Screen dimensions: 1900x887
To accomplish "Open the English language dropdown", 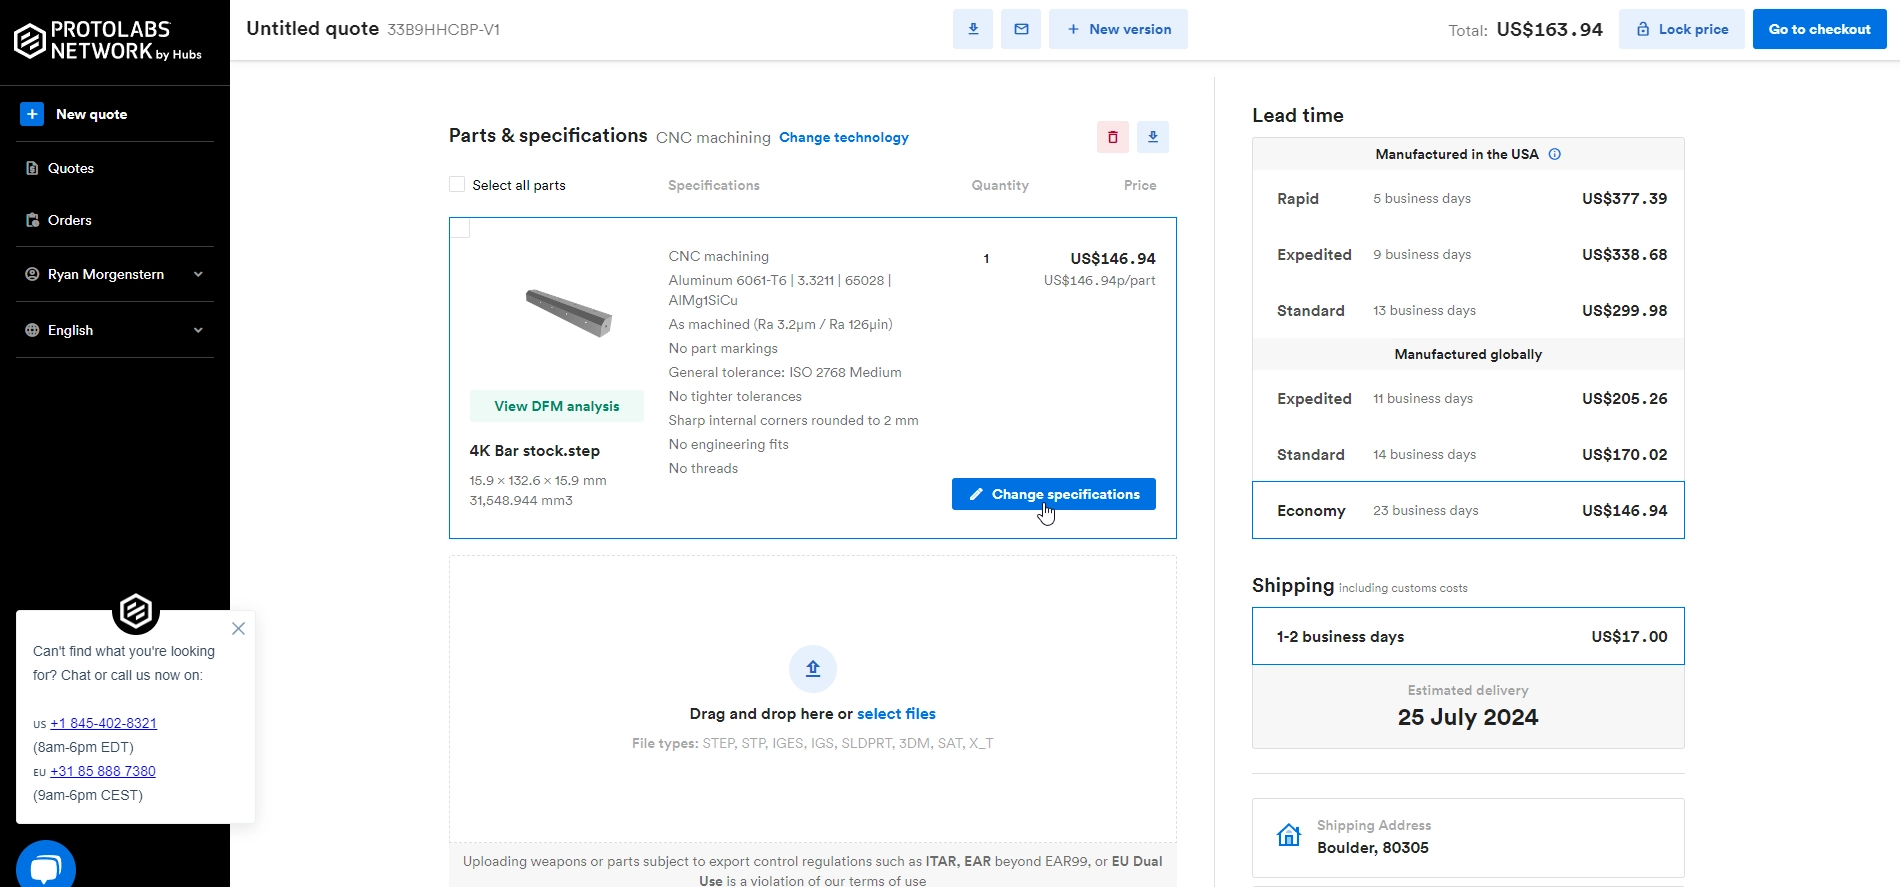I will coord(115,330).
